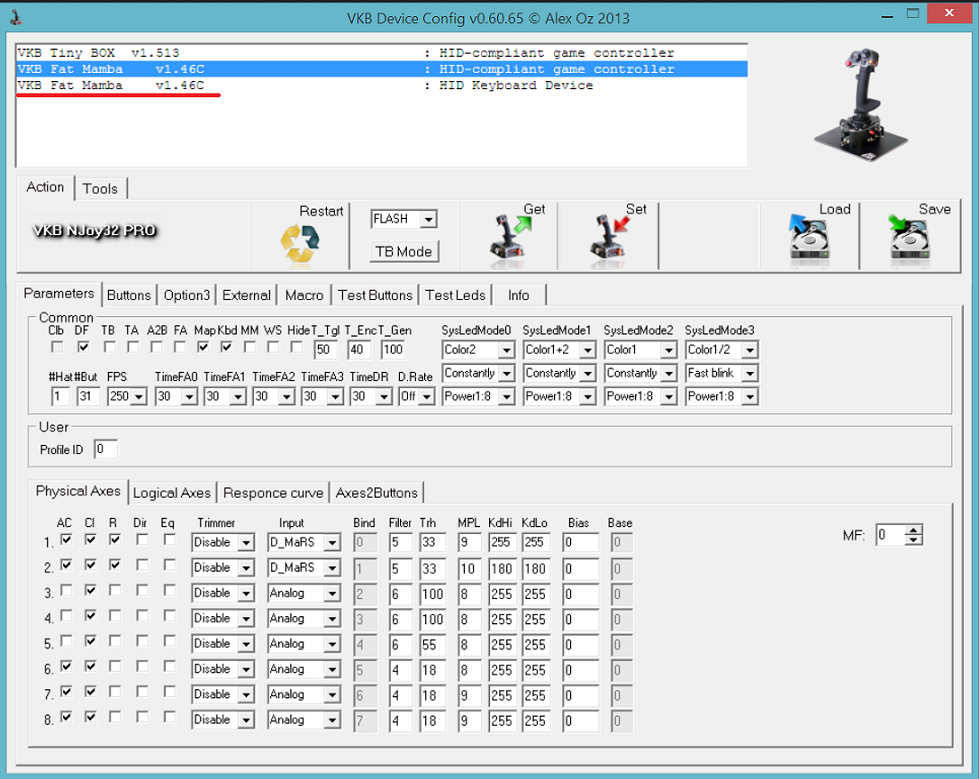
Task: Click the T_Gen field showing 100
Action: coord(393,350)
